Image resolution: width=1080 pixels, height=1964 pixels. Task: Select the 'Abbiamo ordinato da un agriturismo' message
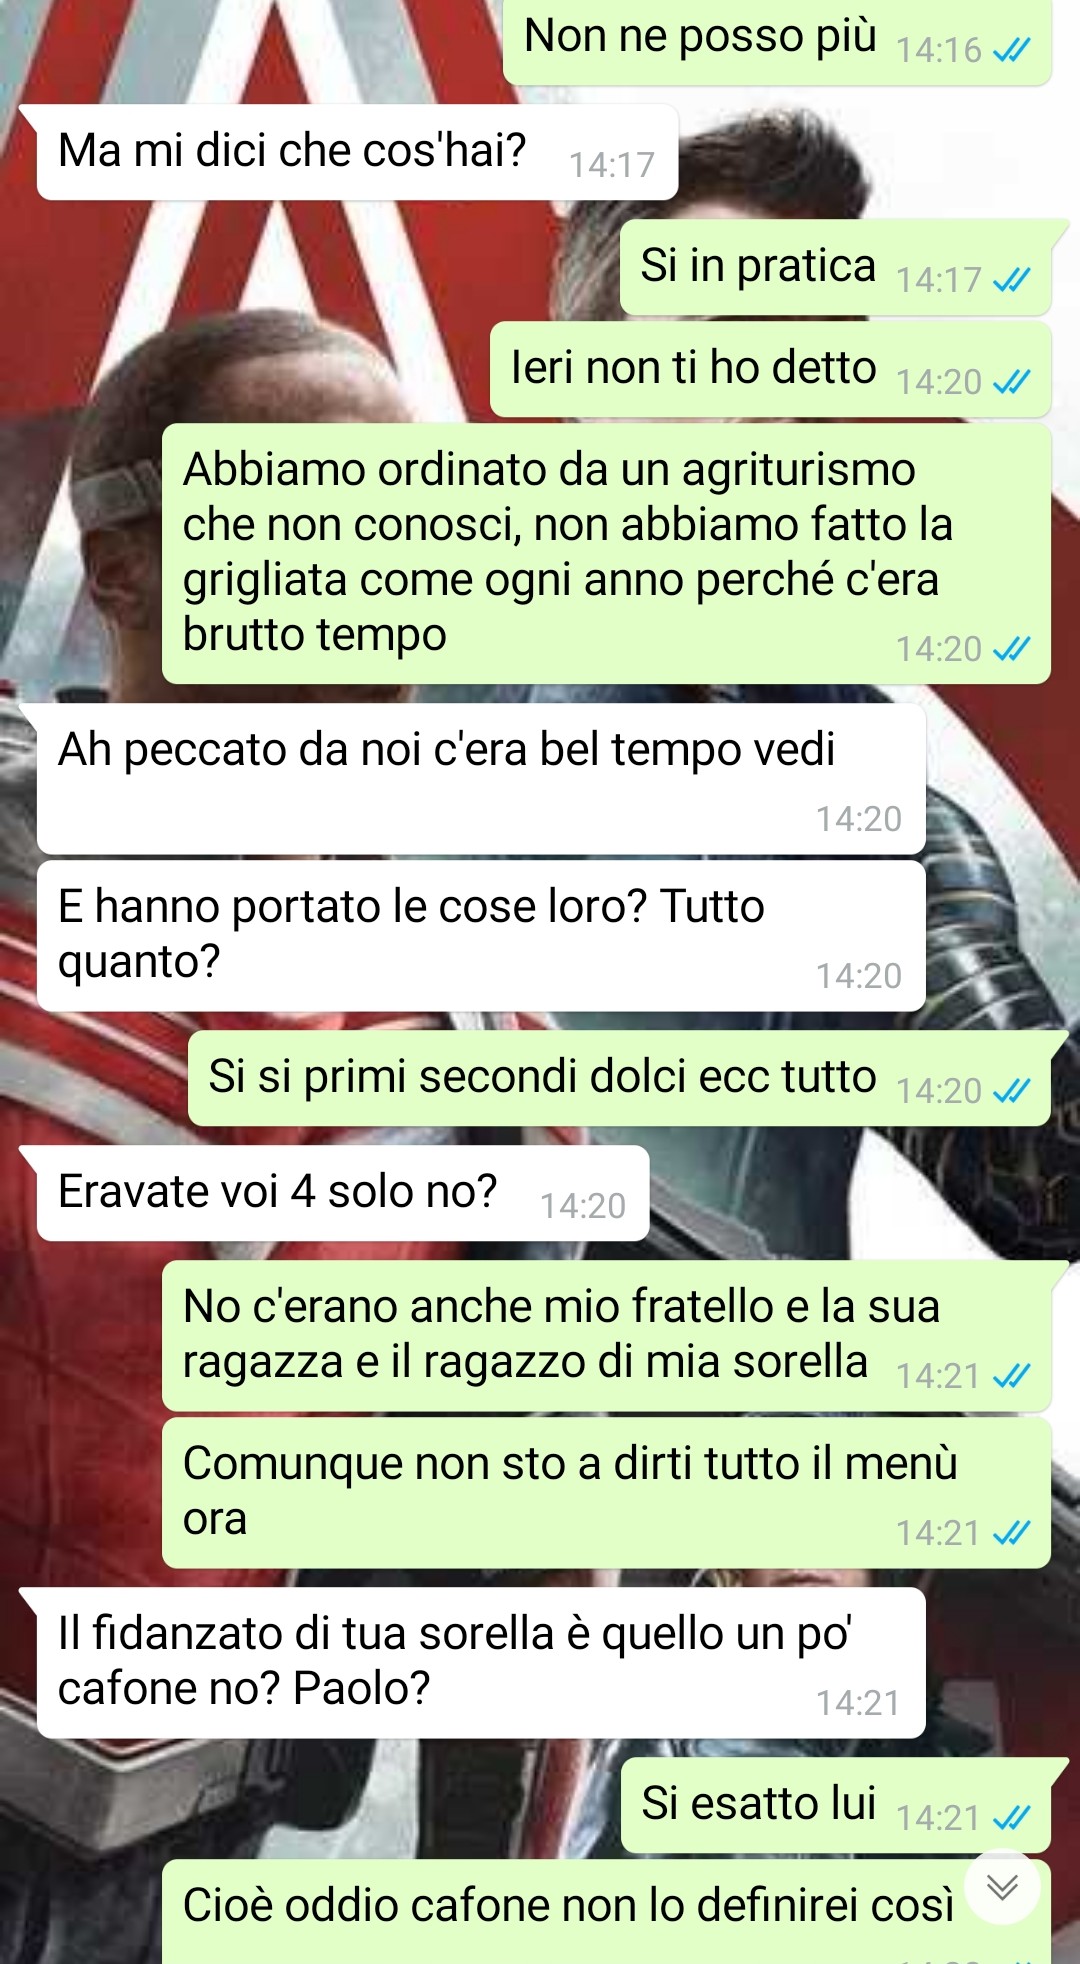point(606,554)
